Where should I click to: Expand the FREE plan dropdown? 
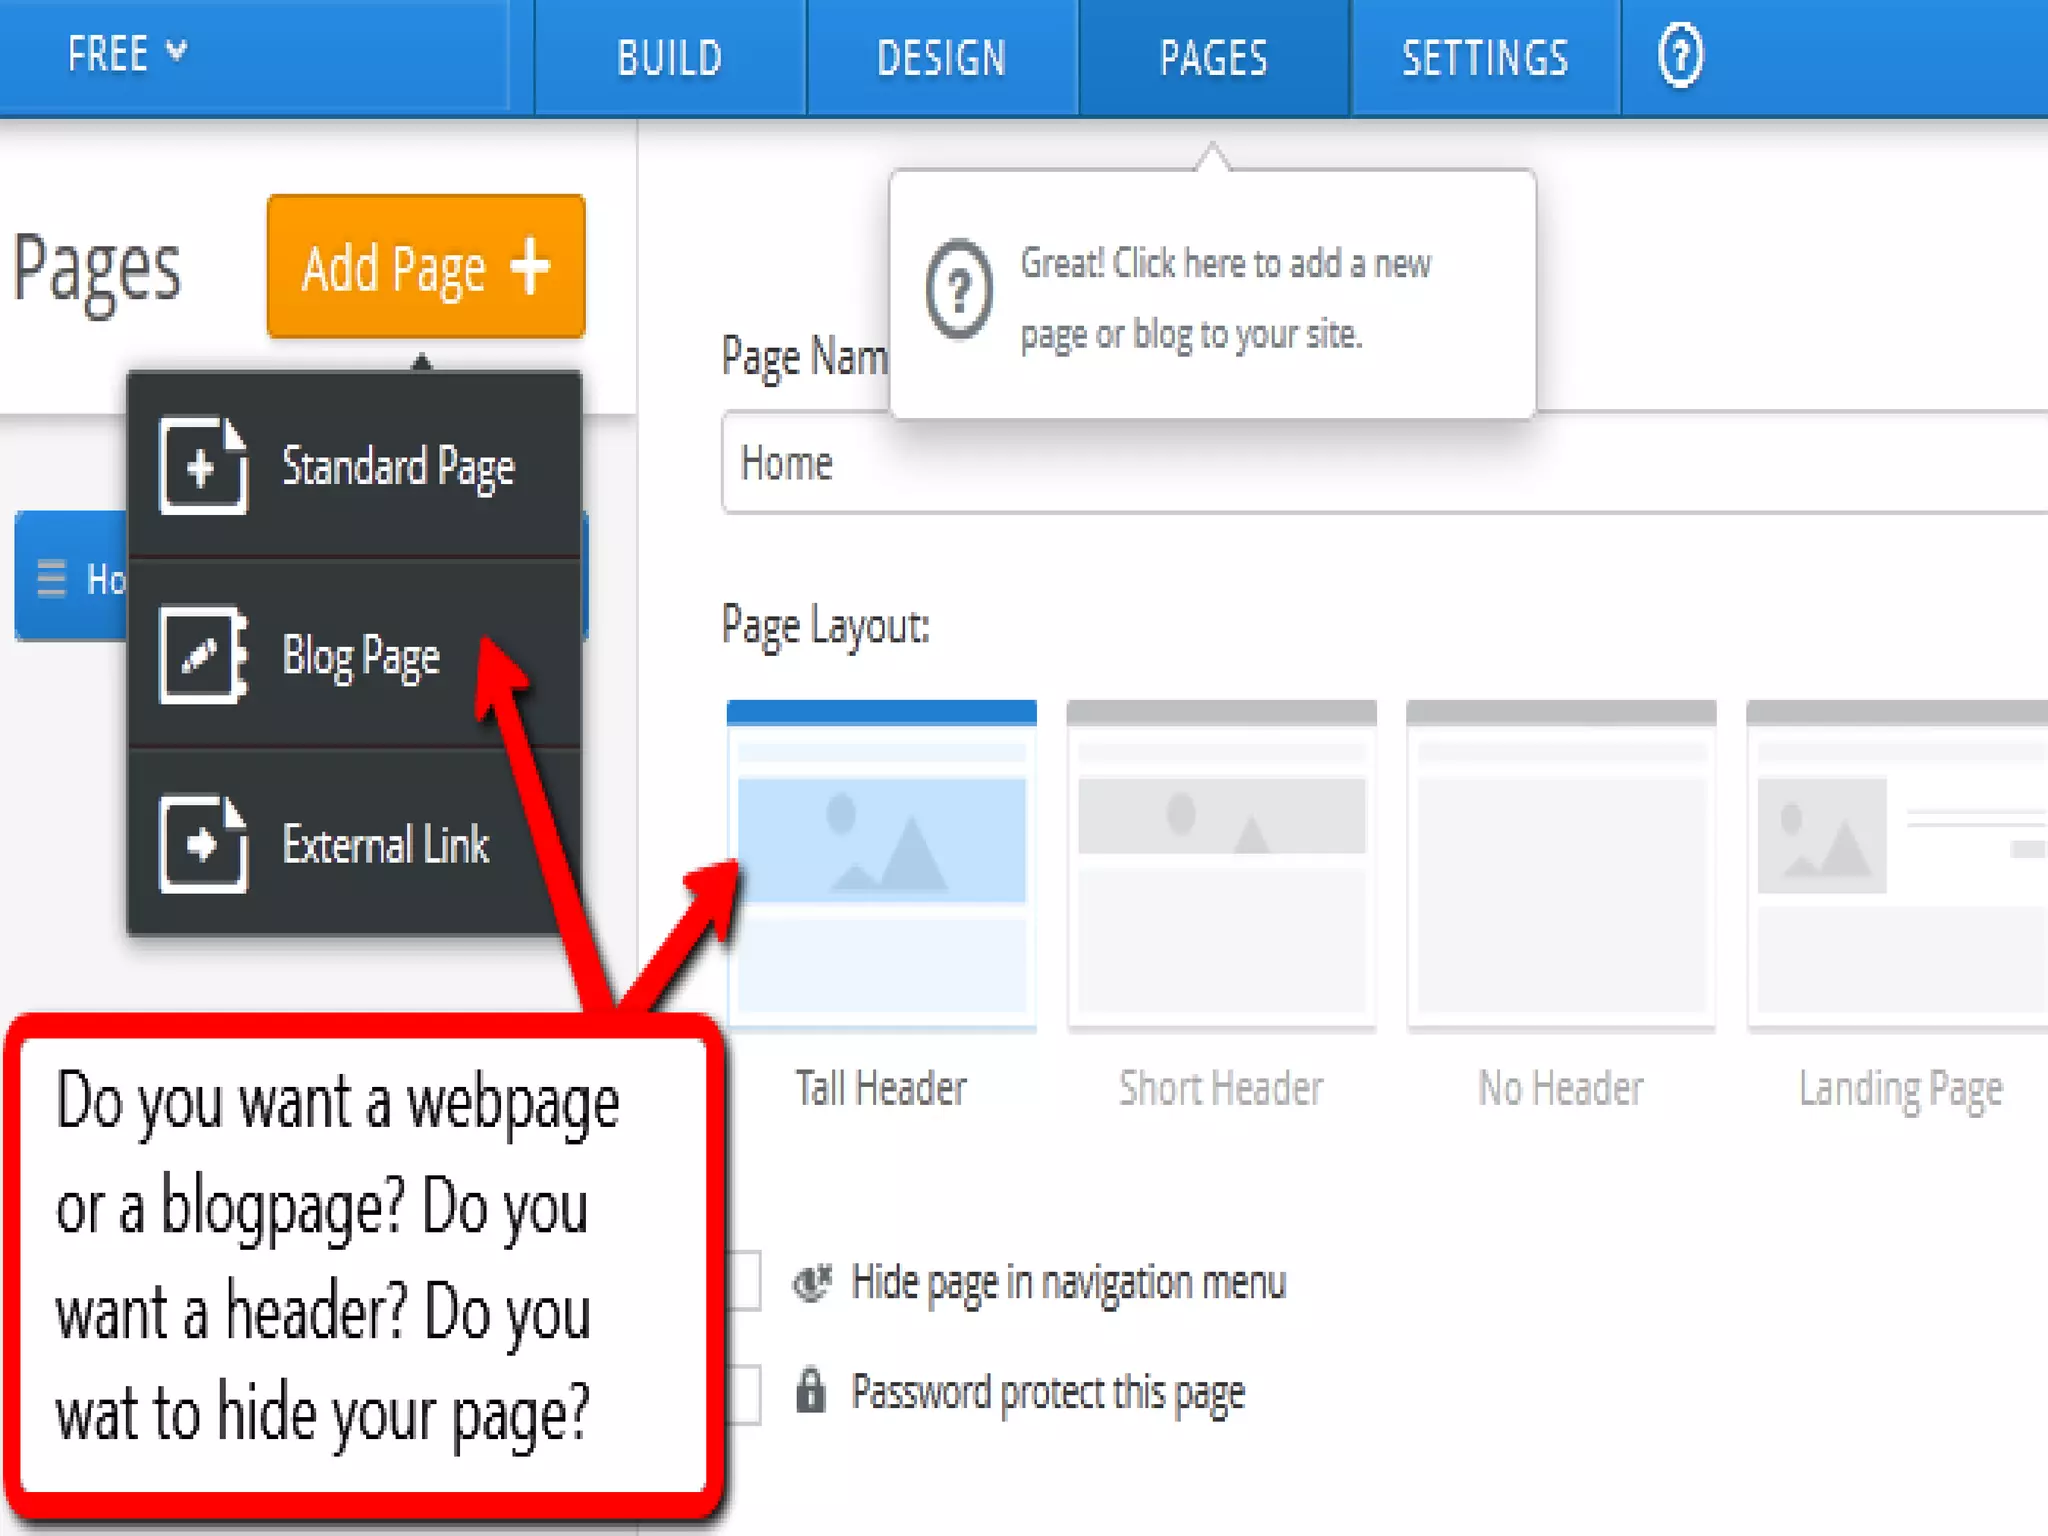point(126,54)
